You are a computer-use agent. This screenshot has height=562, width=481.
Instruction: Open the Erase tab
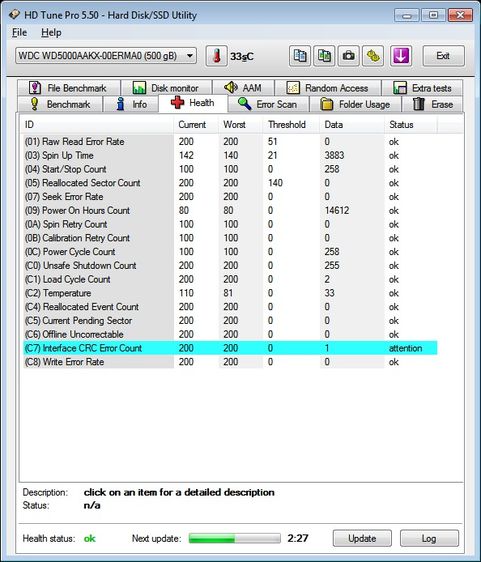coord(433,104)
